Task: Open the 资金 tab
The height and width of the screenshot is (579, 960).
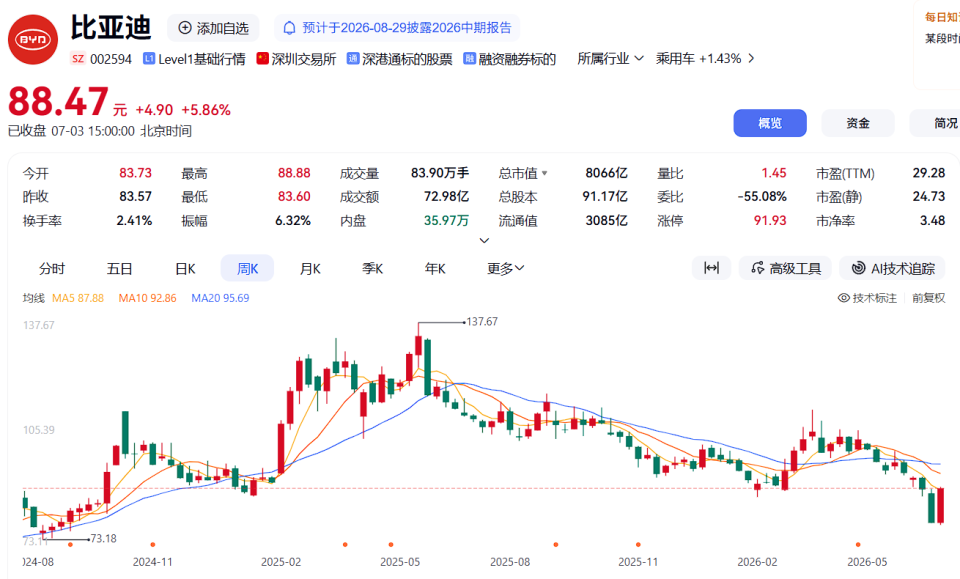Action: (x=858, y=123)
